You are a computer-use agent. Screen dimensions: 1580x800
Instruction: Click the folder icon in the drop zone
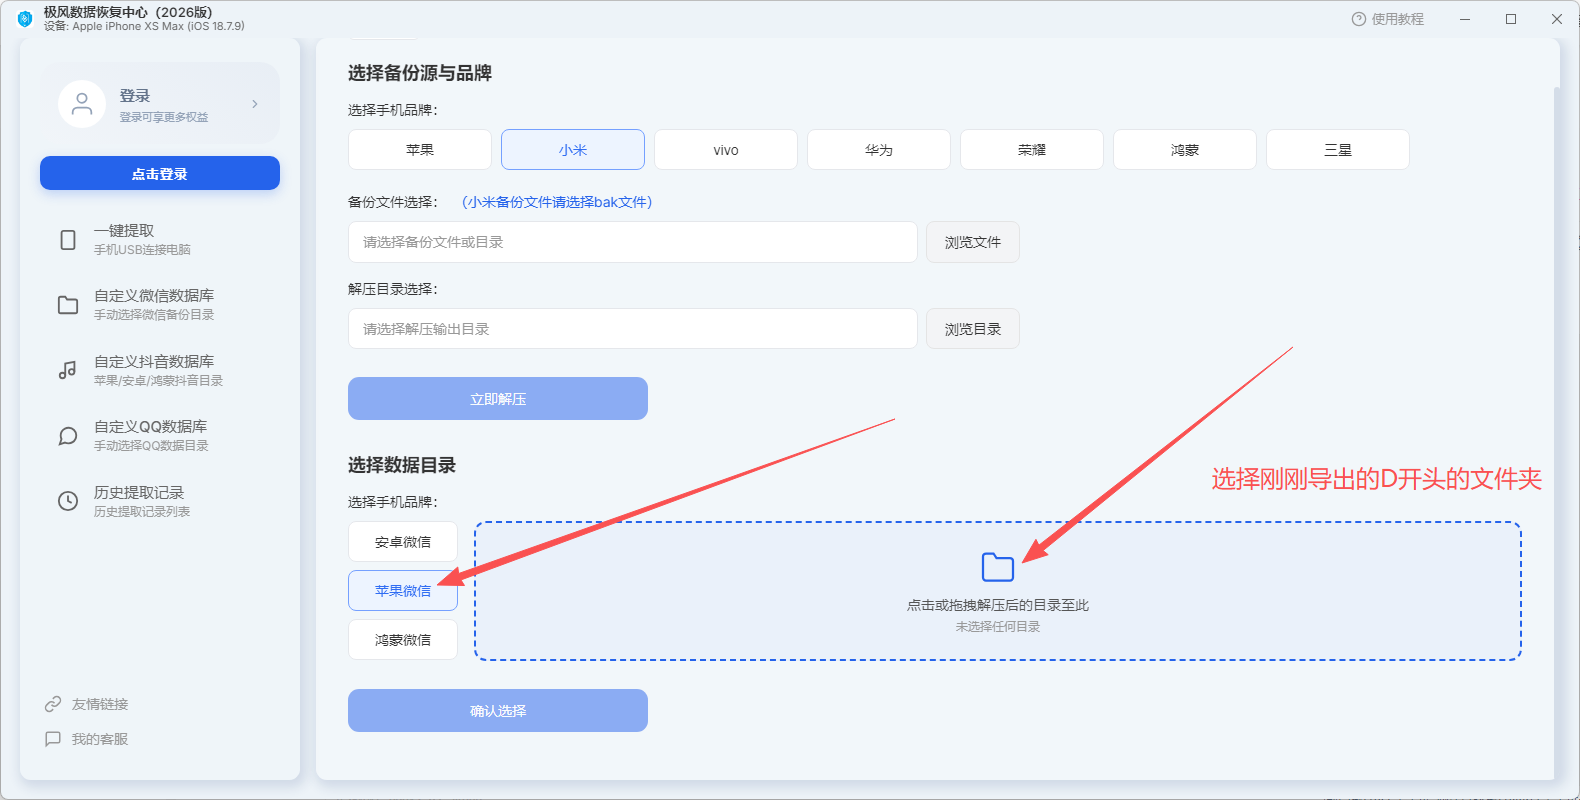998,567
